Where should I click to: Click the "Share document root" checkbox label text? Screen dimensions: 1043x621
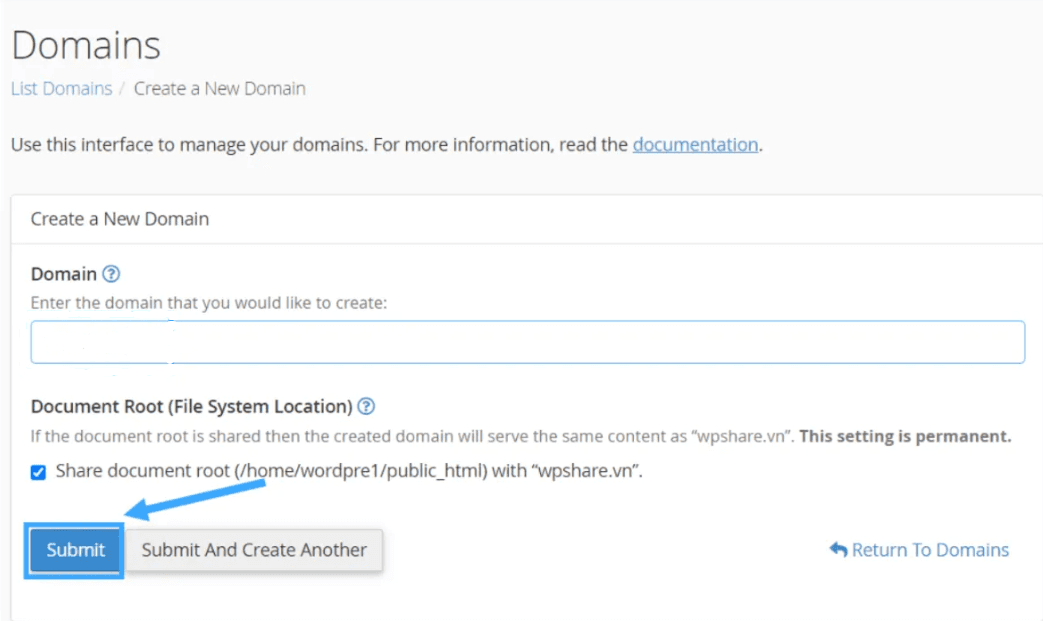coord(348,471)
